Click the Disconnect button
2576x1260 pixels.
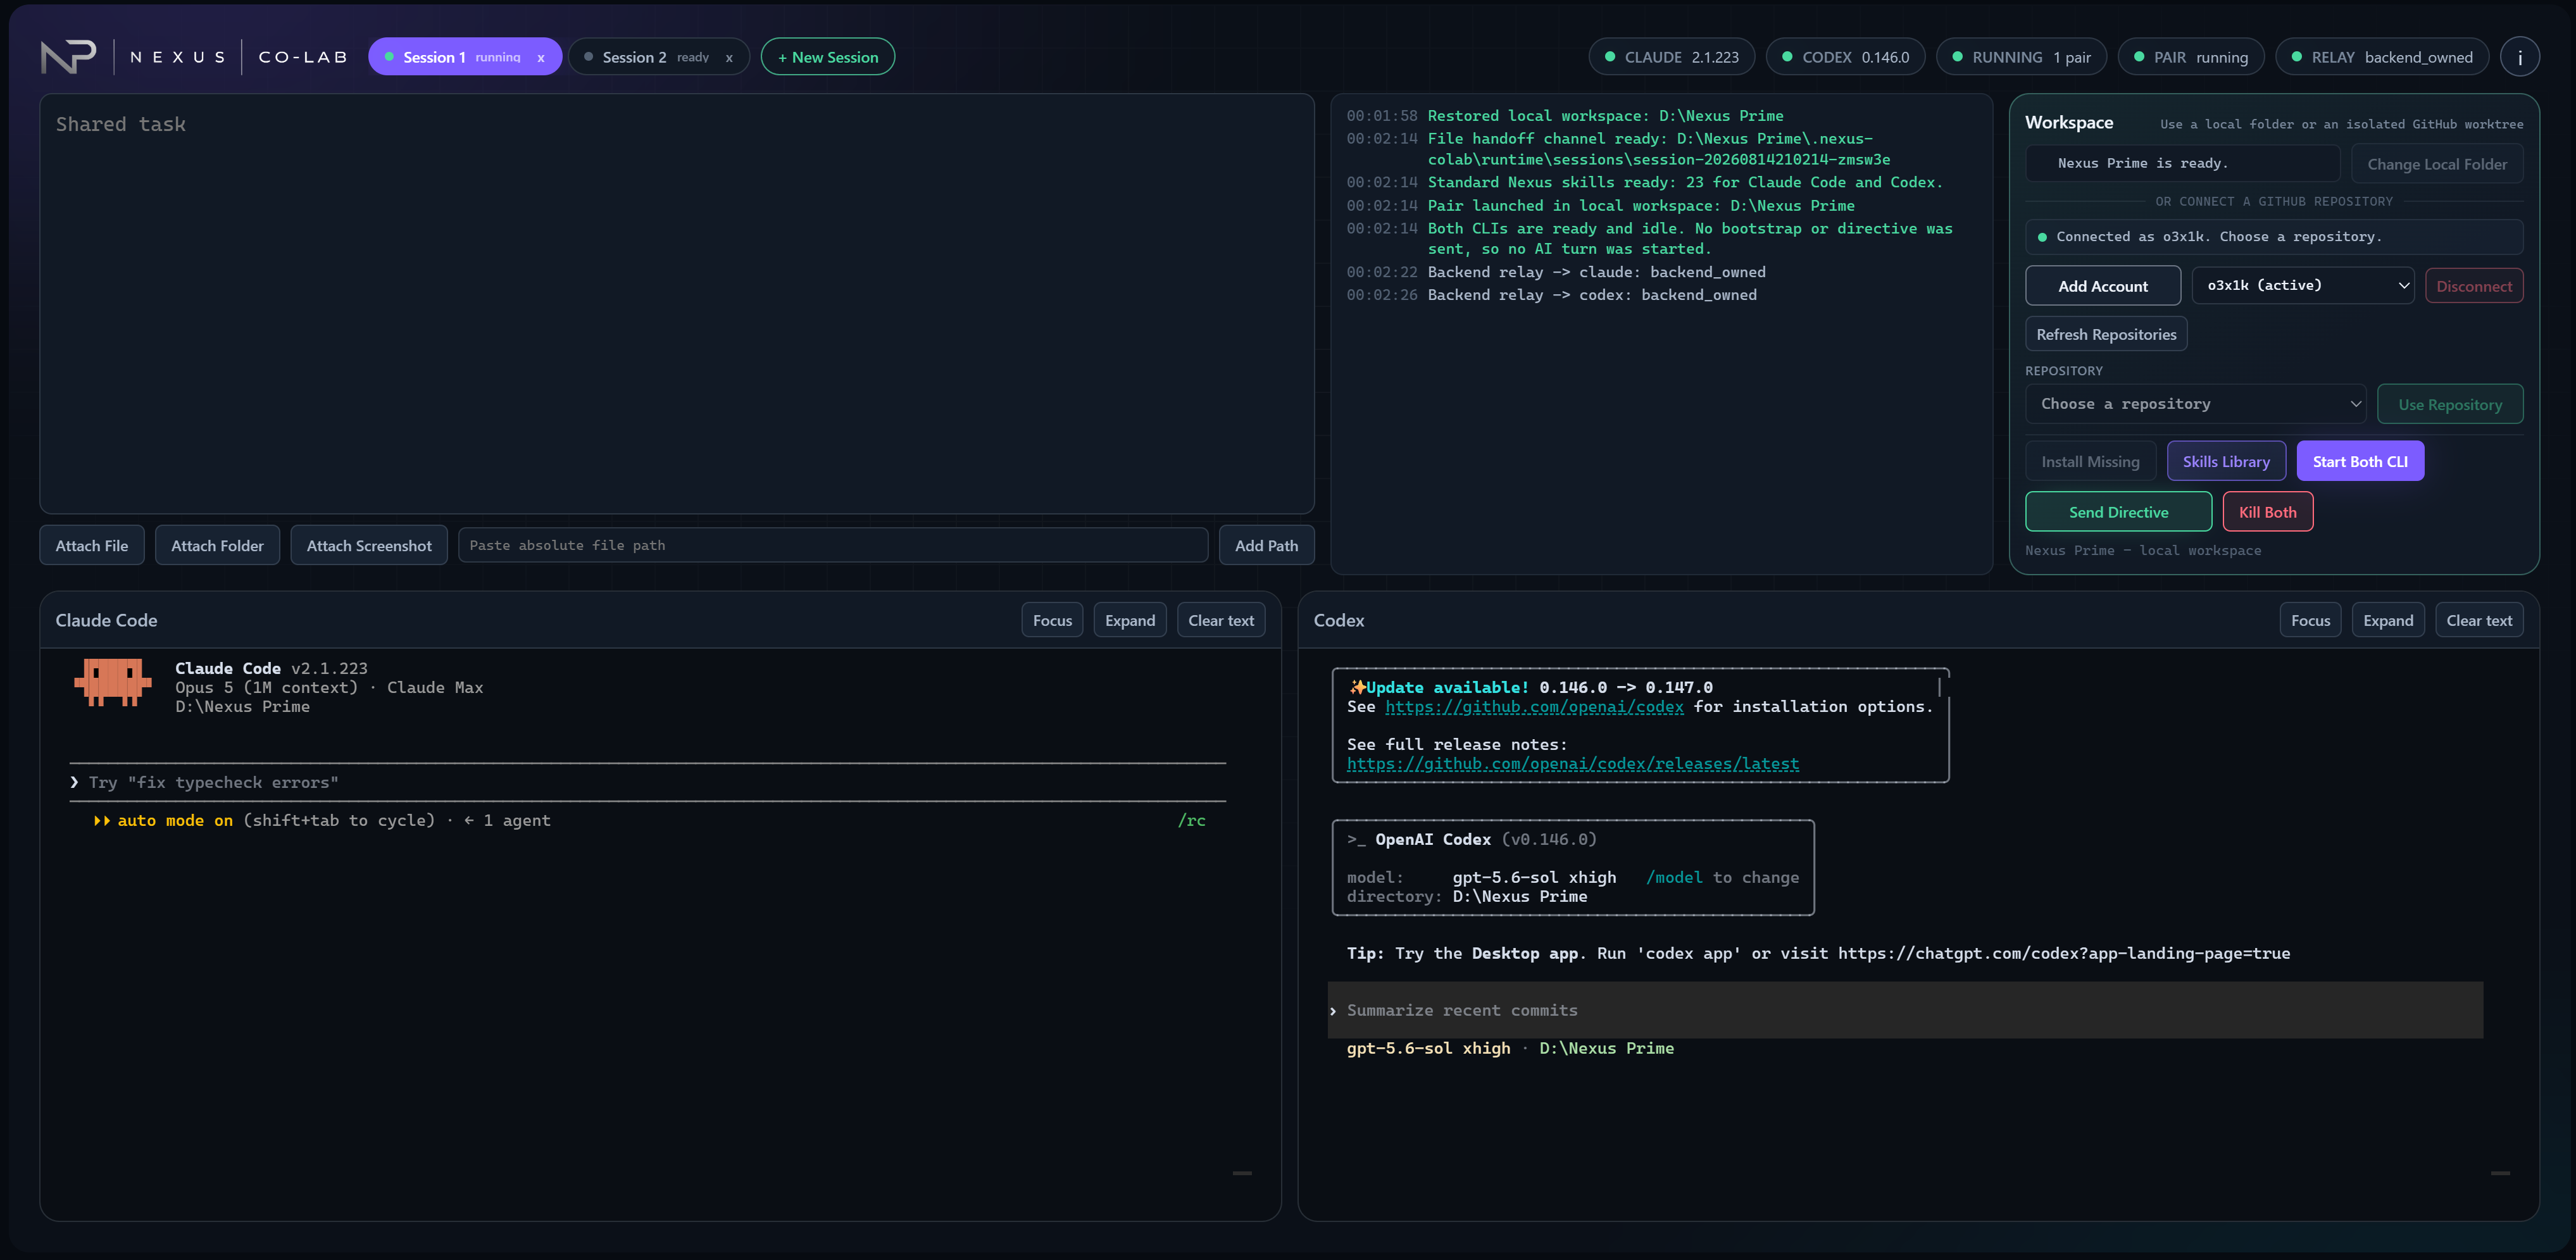coord(2474,286)
